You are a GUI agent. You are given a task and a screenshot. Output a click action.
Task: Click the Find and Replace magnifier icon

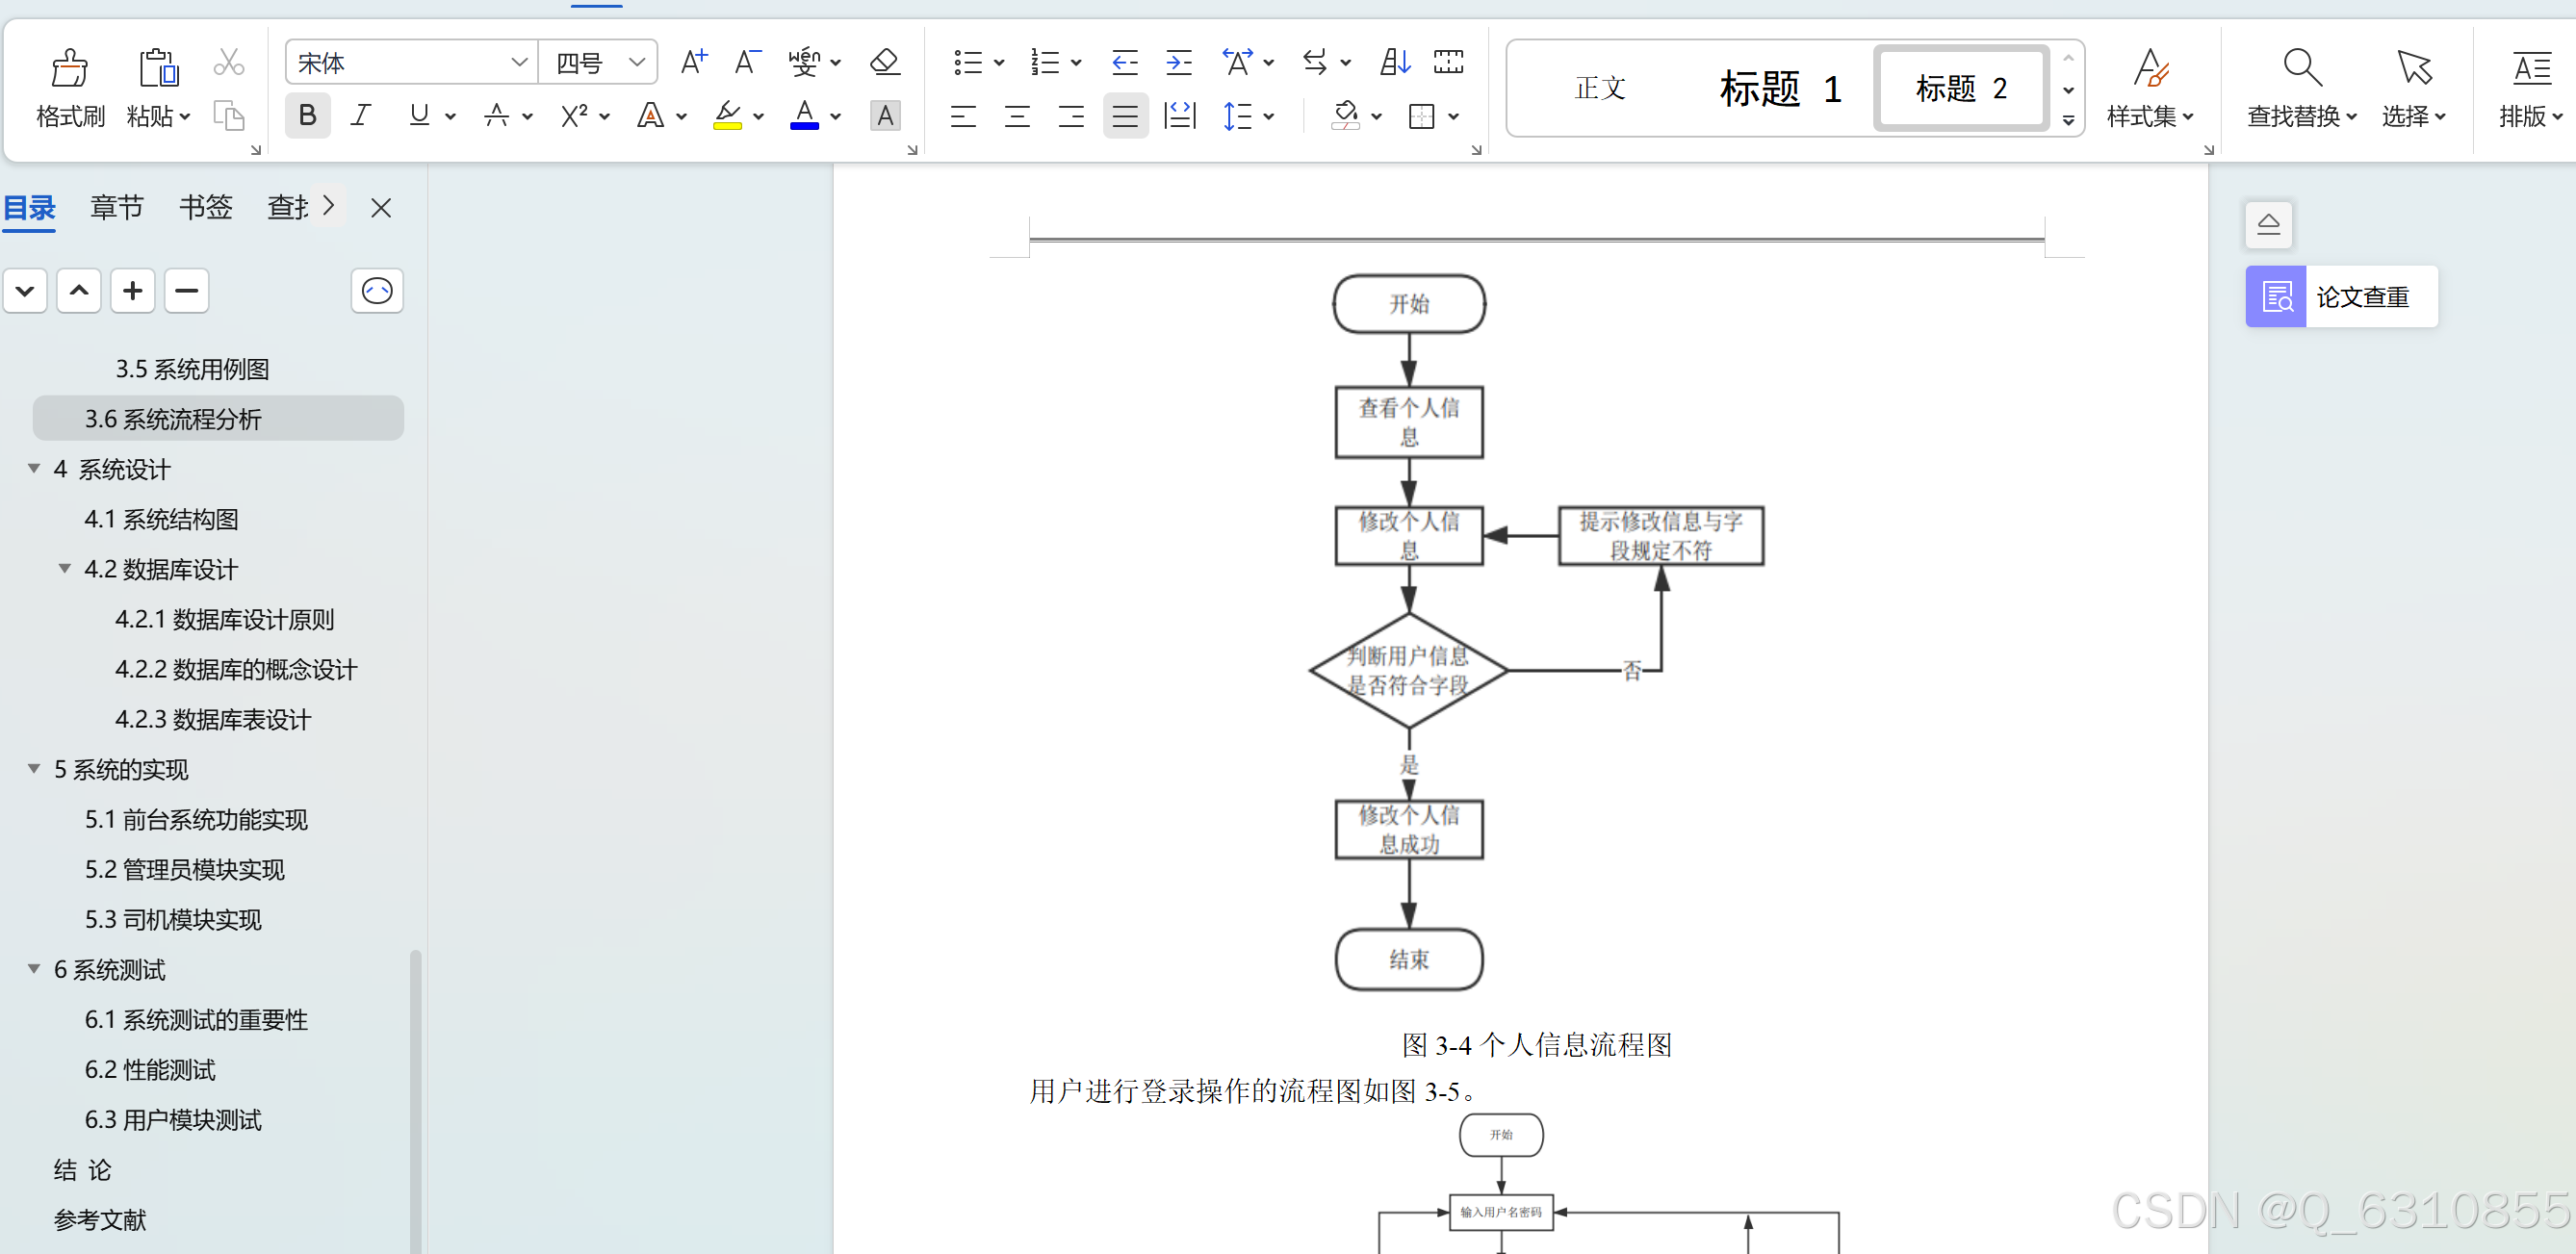(x=2302, y=68)
